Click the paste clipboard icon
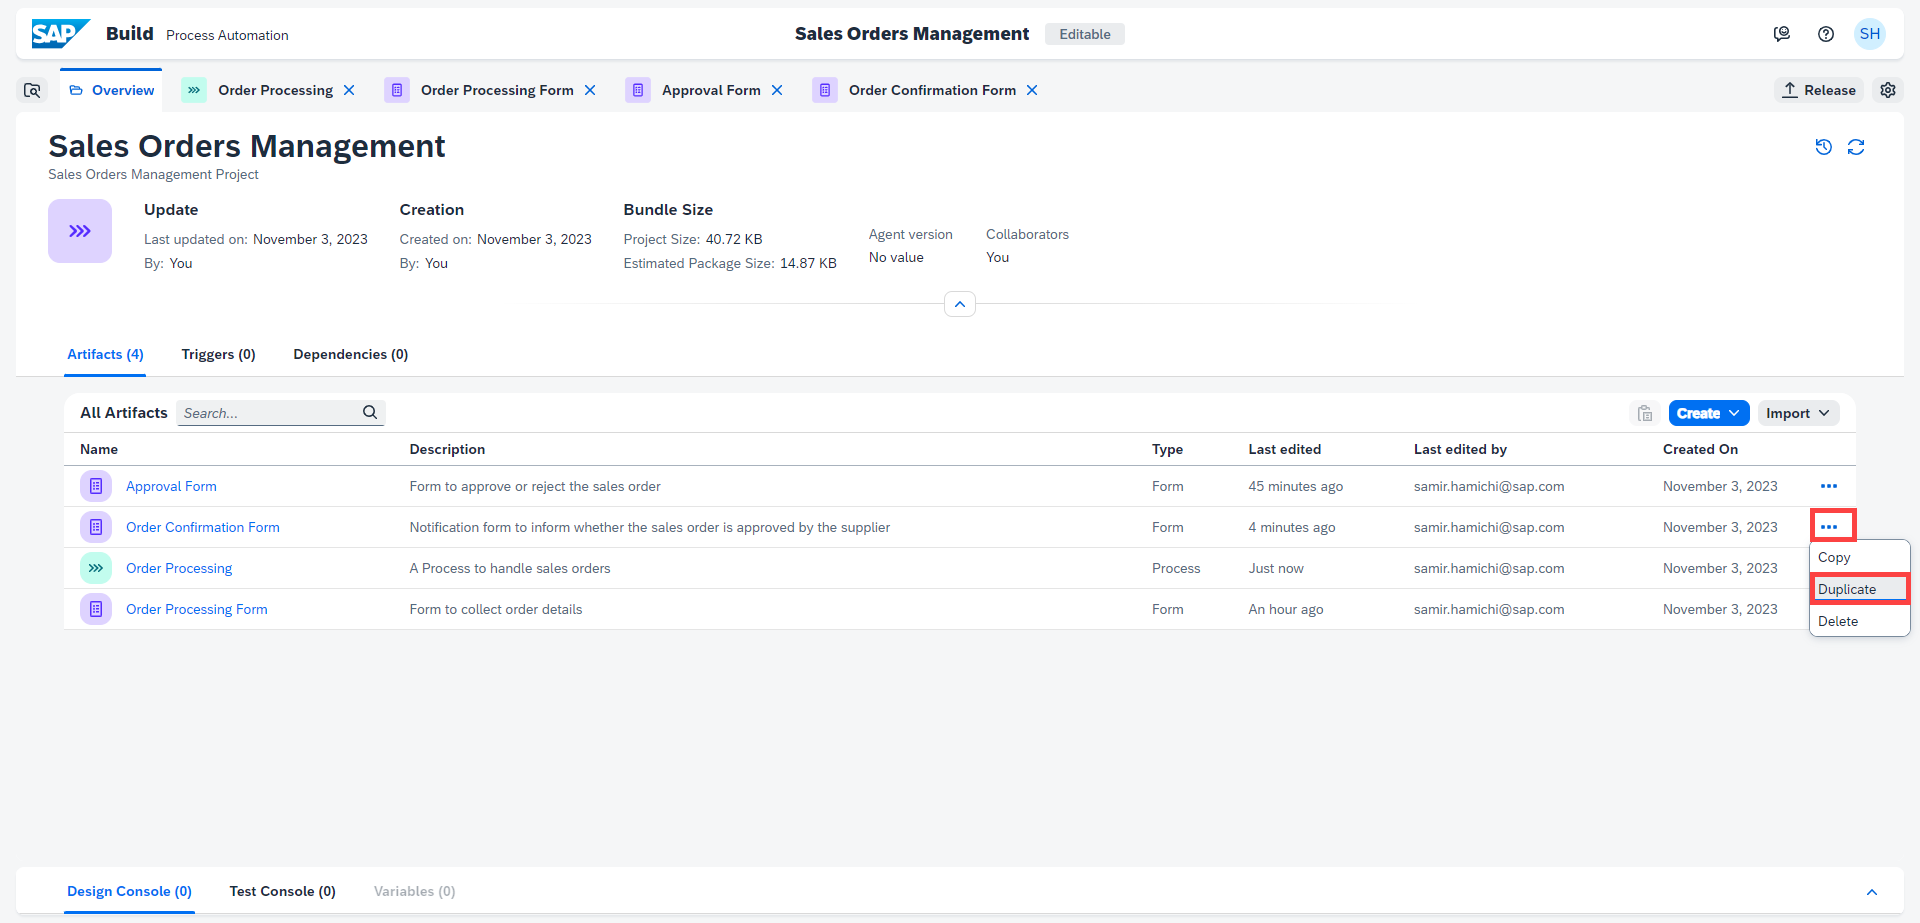The image size is (1920, 923). 1645,413
